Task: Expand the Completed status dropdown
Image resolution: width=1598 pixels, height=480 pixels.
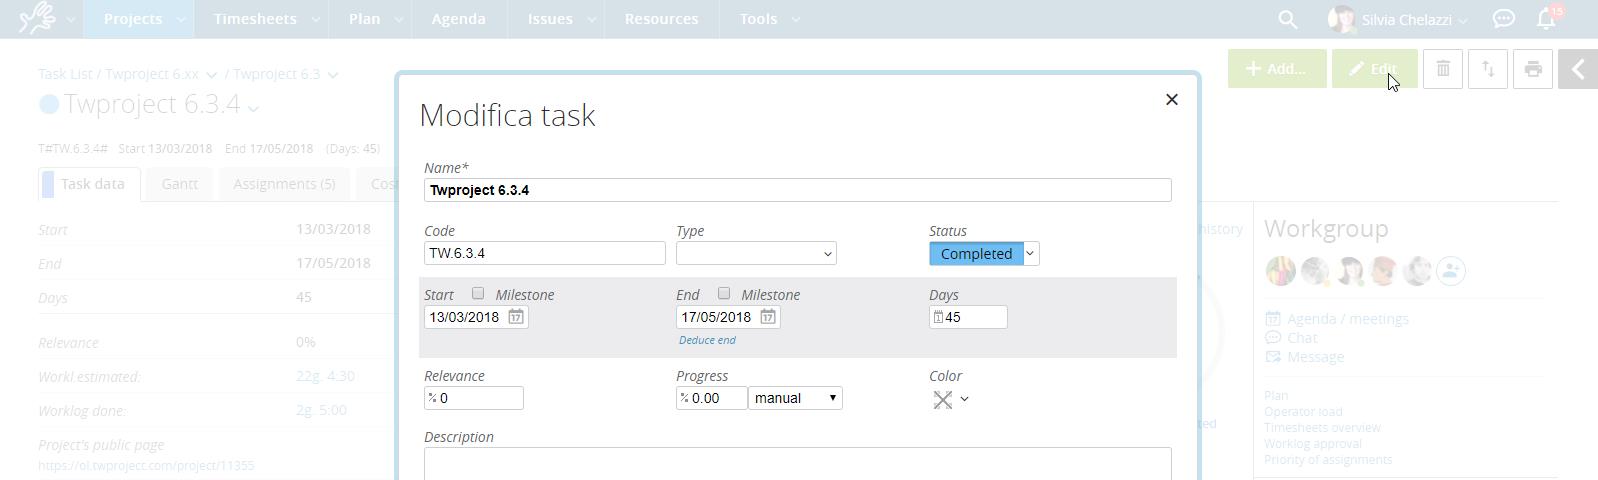Action: [x=1030, y=254]
